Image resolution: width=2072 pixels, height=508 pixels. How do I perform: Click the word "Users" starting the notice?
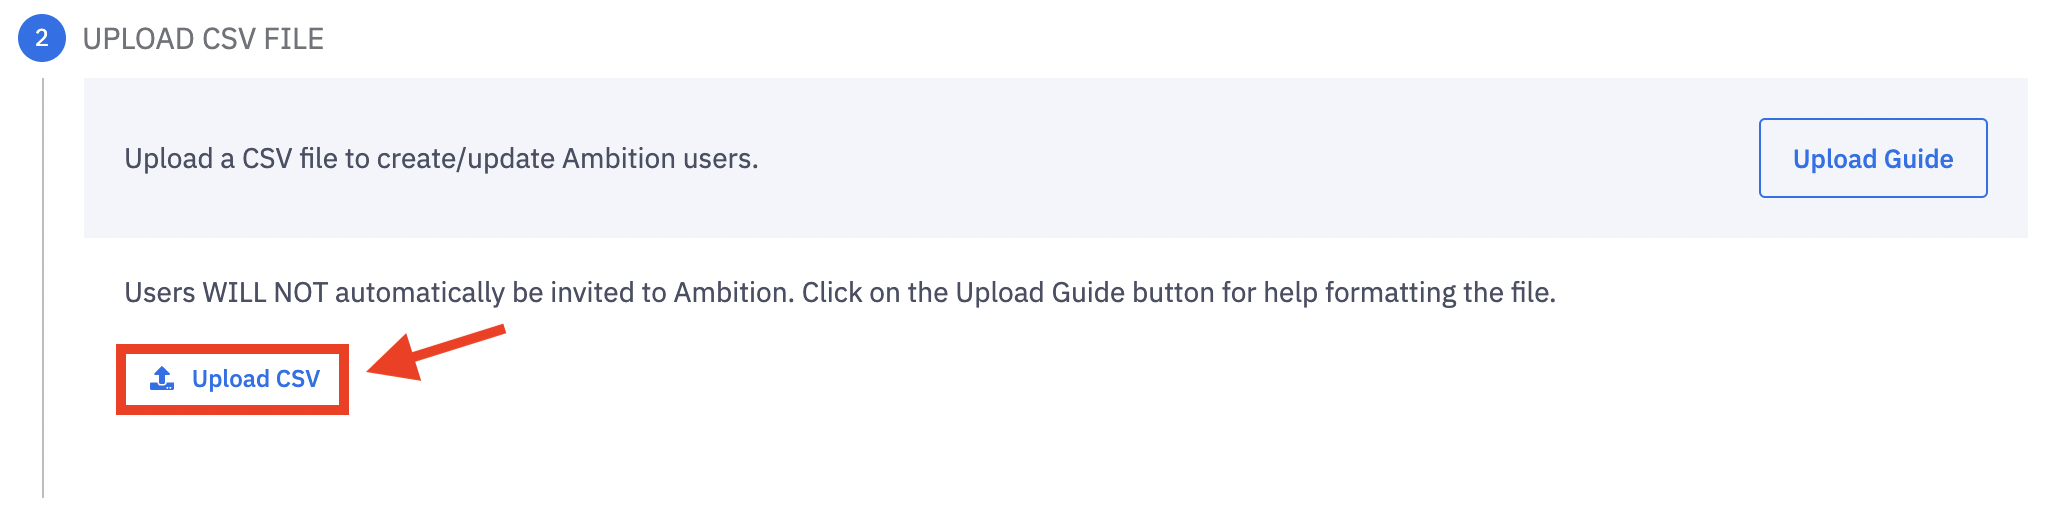click(x=160, y=293)
